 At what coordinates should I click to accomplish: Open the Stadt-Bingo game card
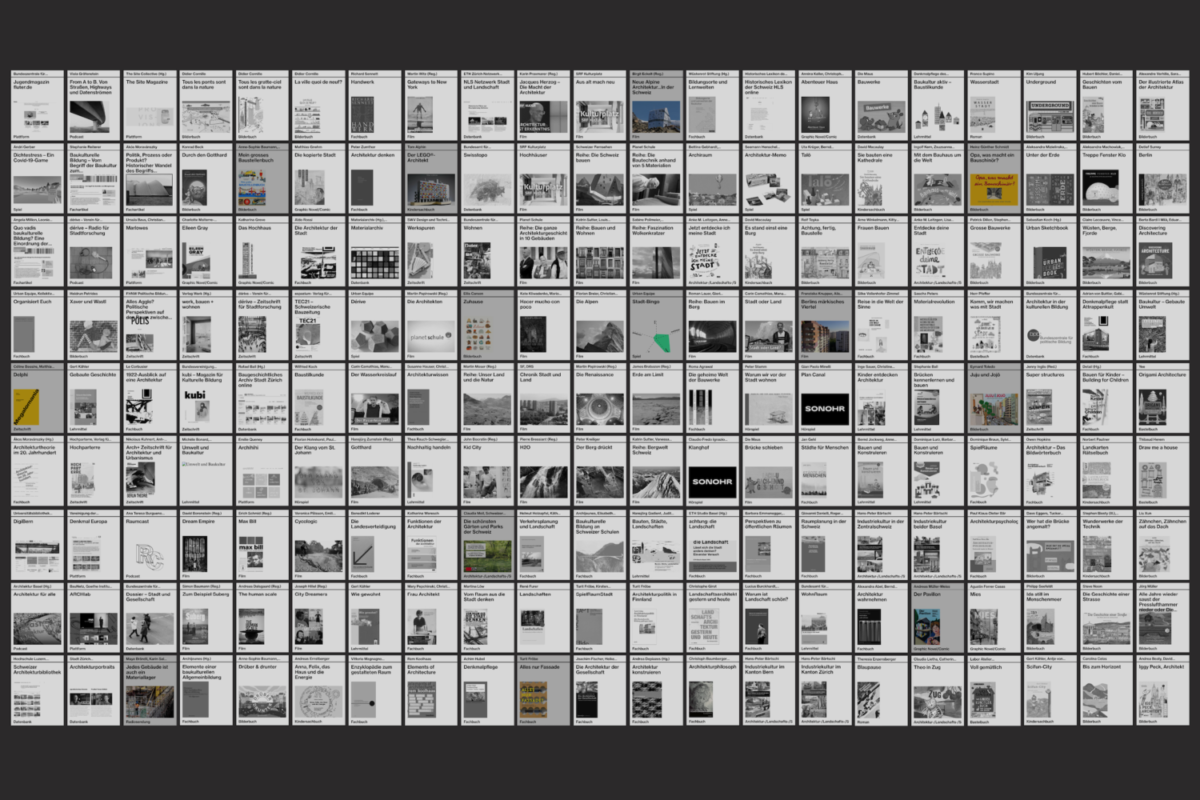(x=657, y=327)
